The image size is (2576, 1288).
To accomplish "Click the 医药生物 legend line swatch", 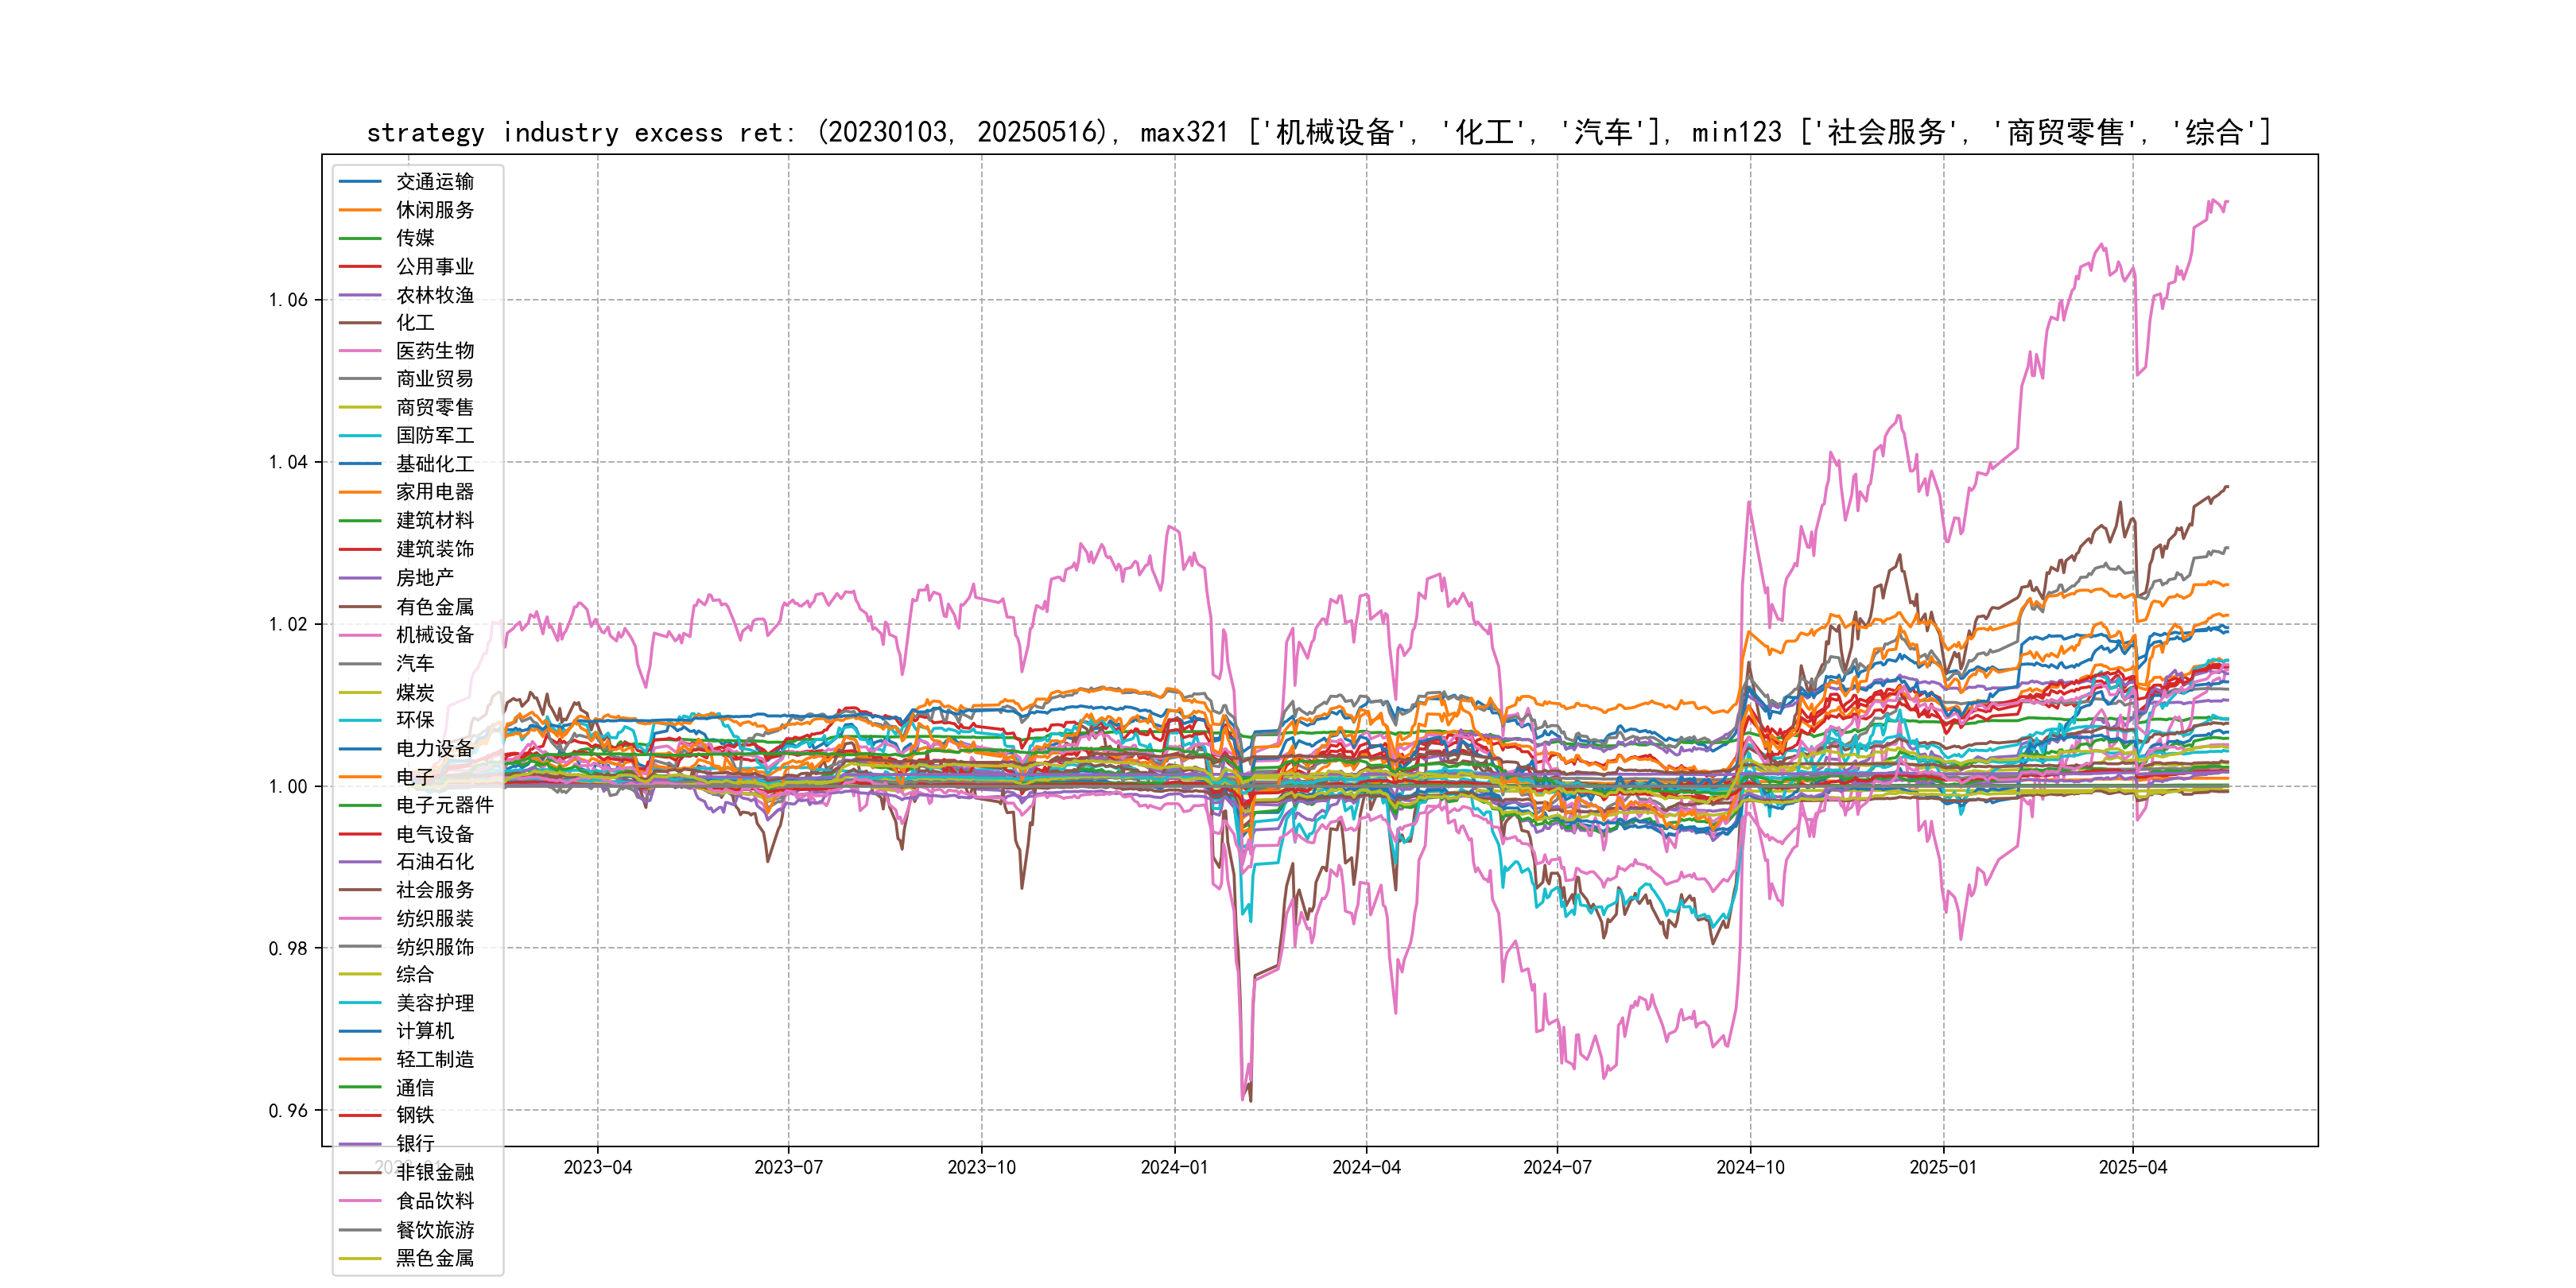I will (360, 351).
